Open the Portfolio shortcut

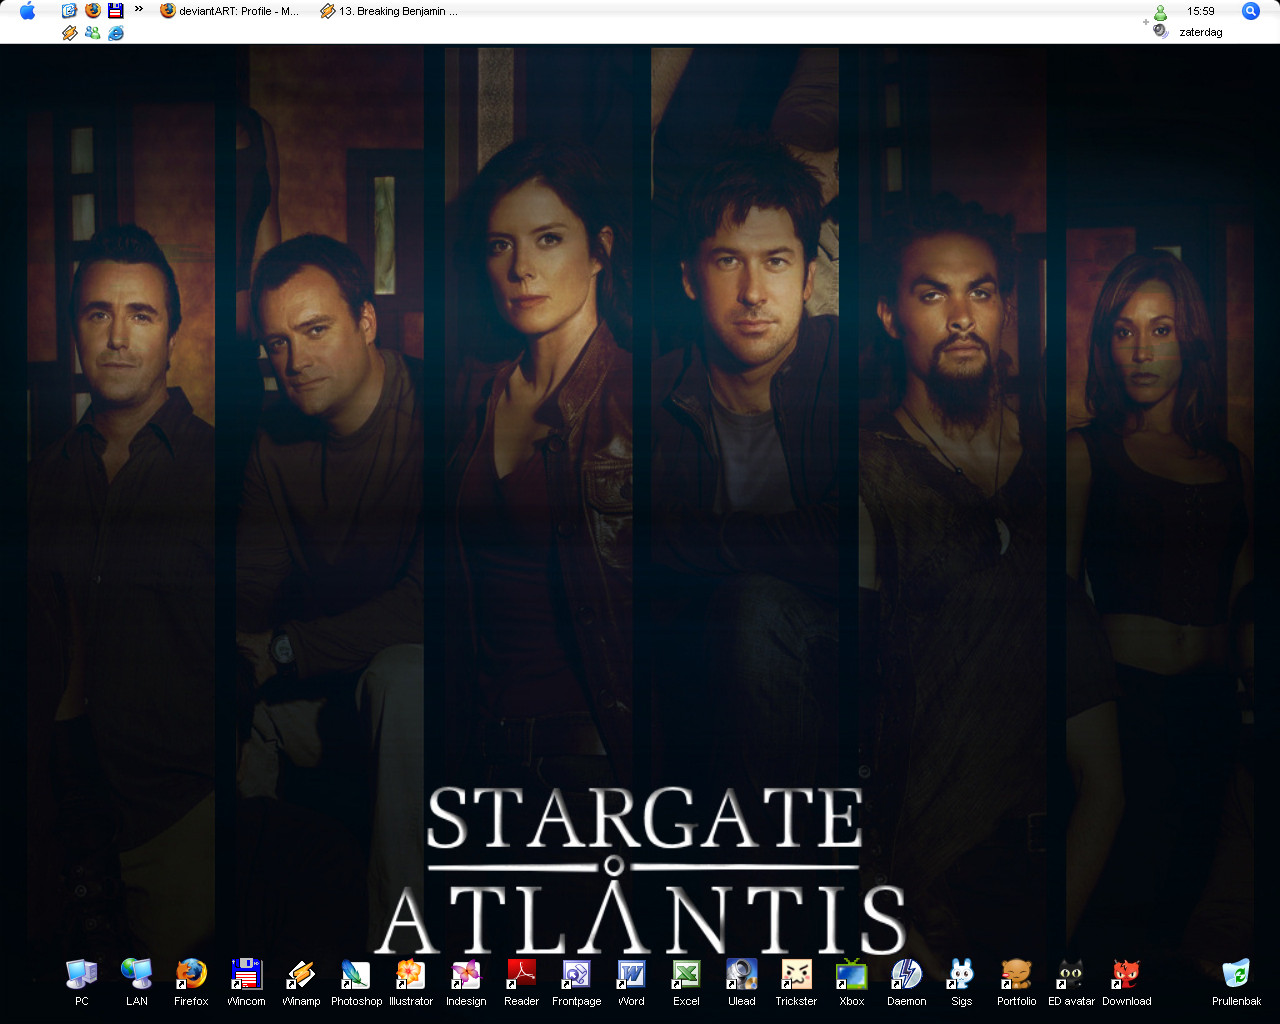1016,975
